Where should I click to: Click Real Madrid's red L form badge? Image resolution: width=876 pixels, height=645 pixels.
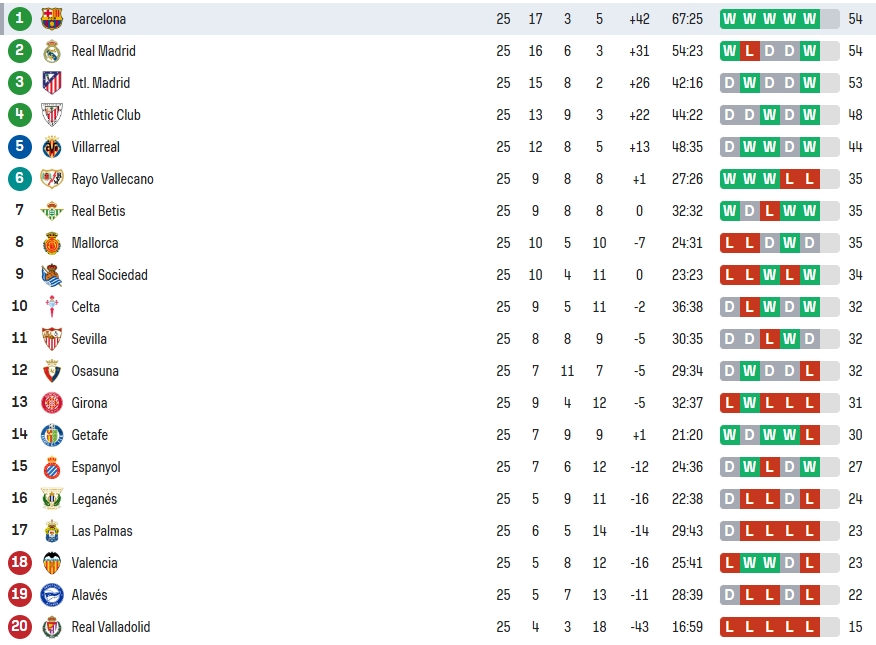[750, 51]
